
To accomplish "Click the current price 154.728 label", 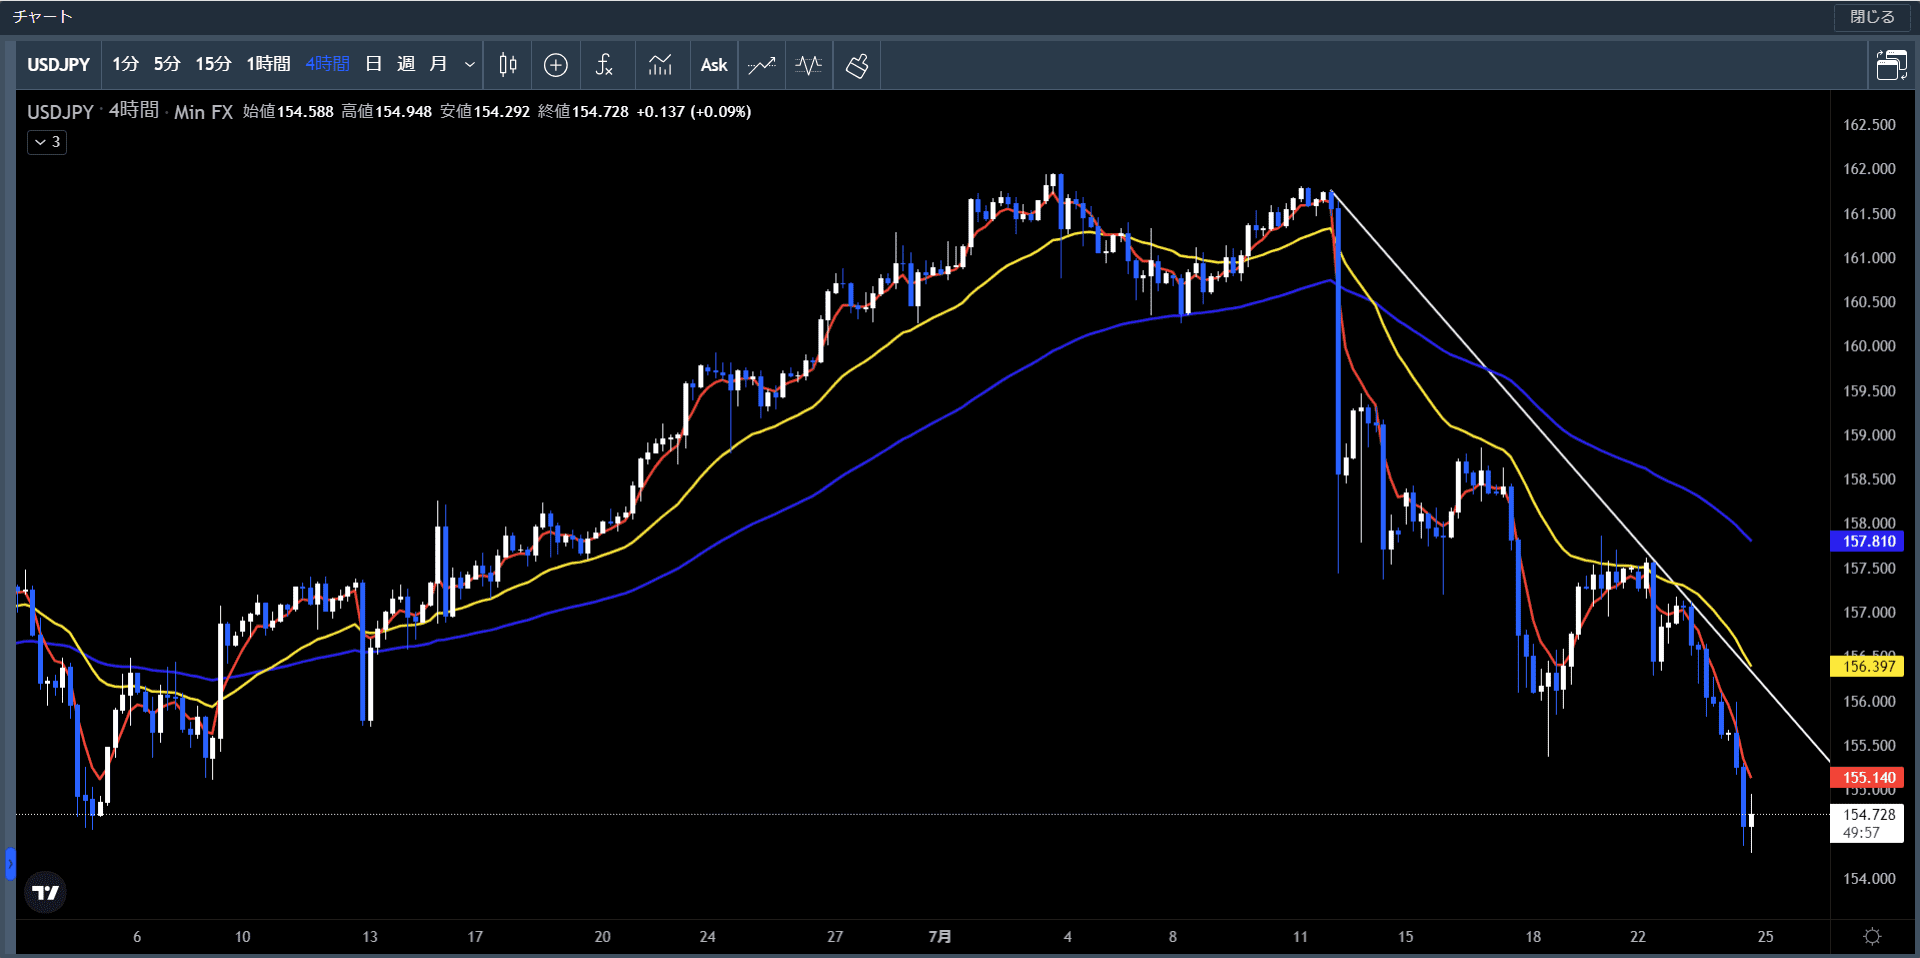I will (x=1867, y=815).
